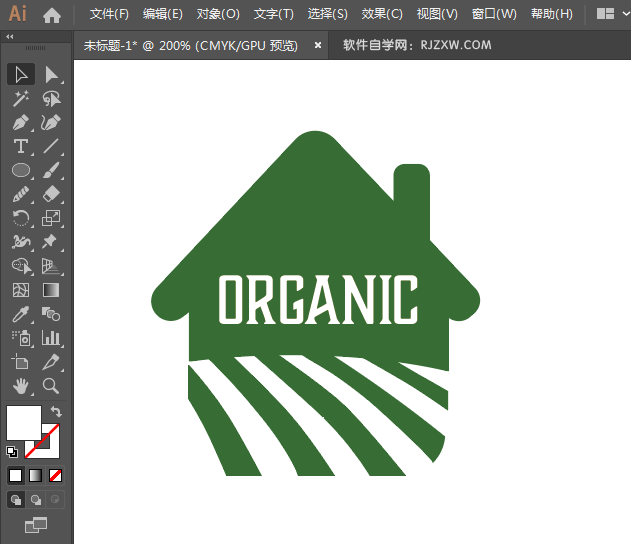
Task: Open the Change Screen Mode menu
Action: pos(36,524)
